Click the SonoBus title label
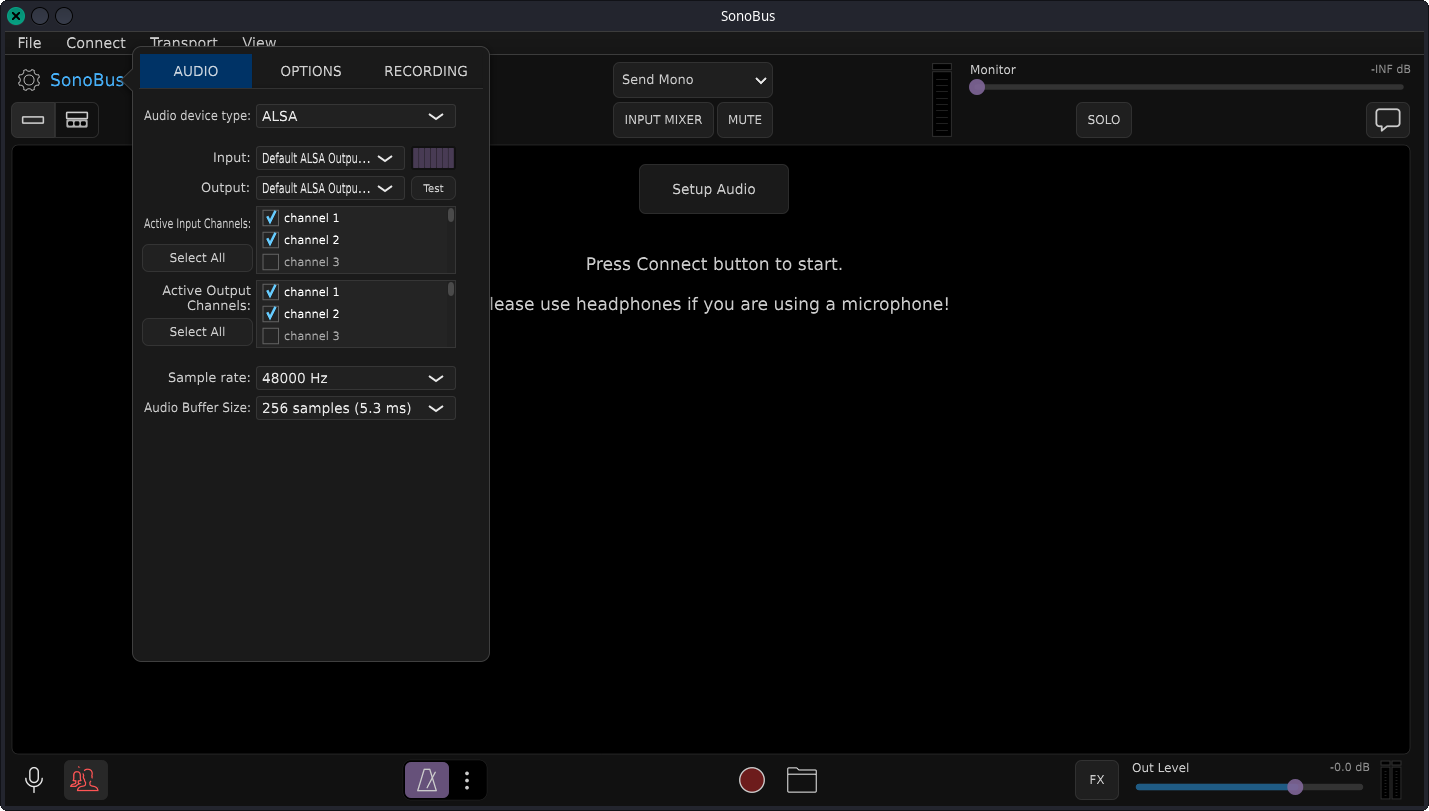This screenshot has width=1429, height=811. point(87,80)
